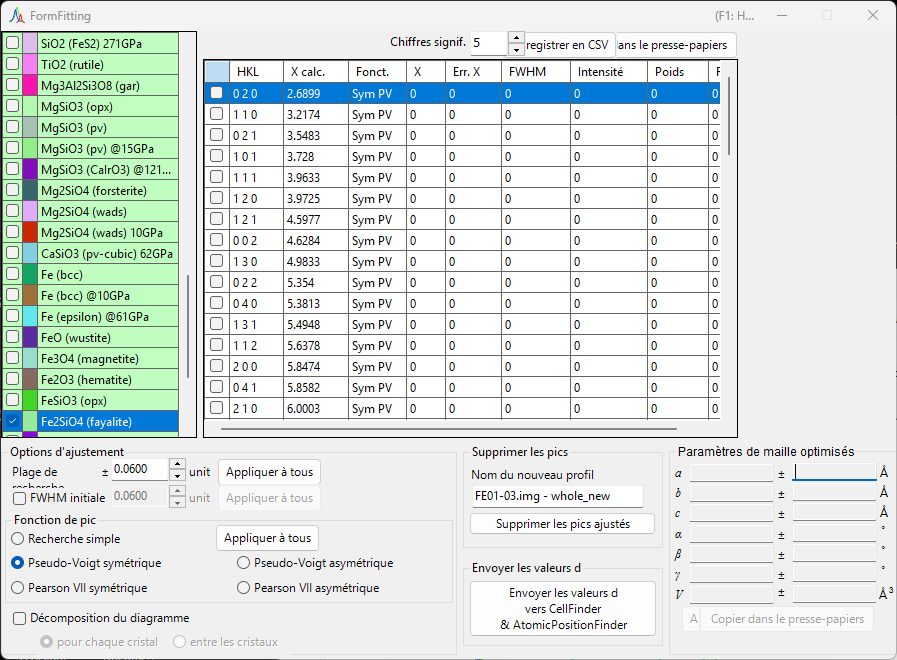This screenshot has width=897, height=660.
Task: Click the small A button beside Copier
Action: (693, 619)
